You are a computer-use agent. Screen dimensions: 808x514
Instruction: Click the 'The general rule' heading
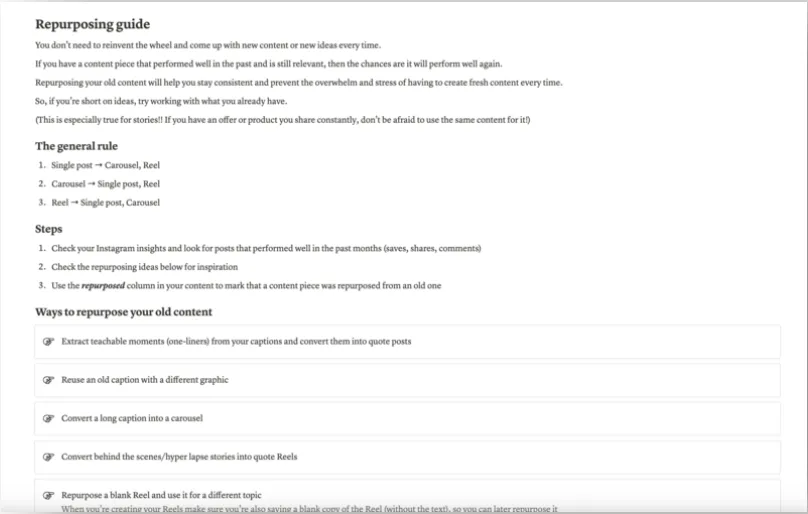coord(76,146)
